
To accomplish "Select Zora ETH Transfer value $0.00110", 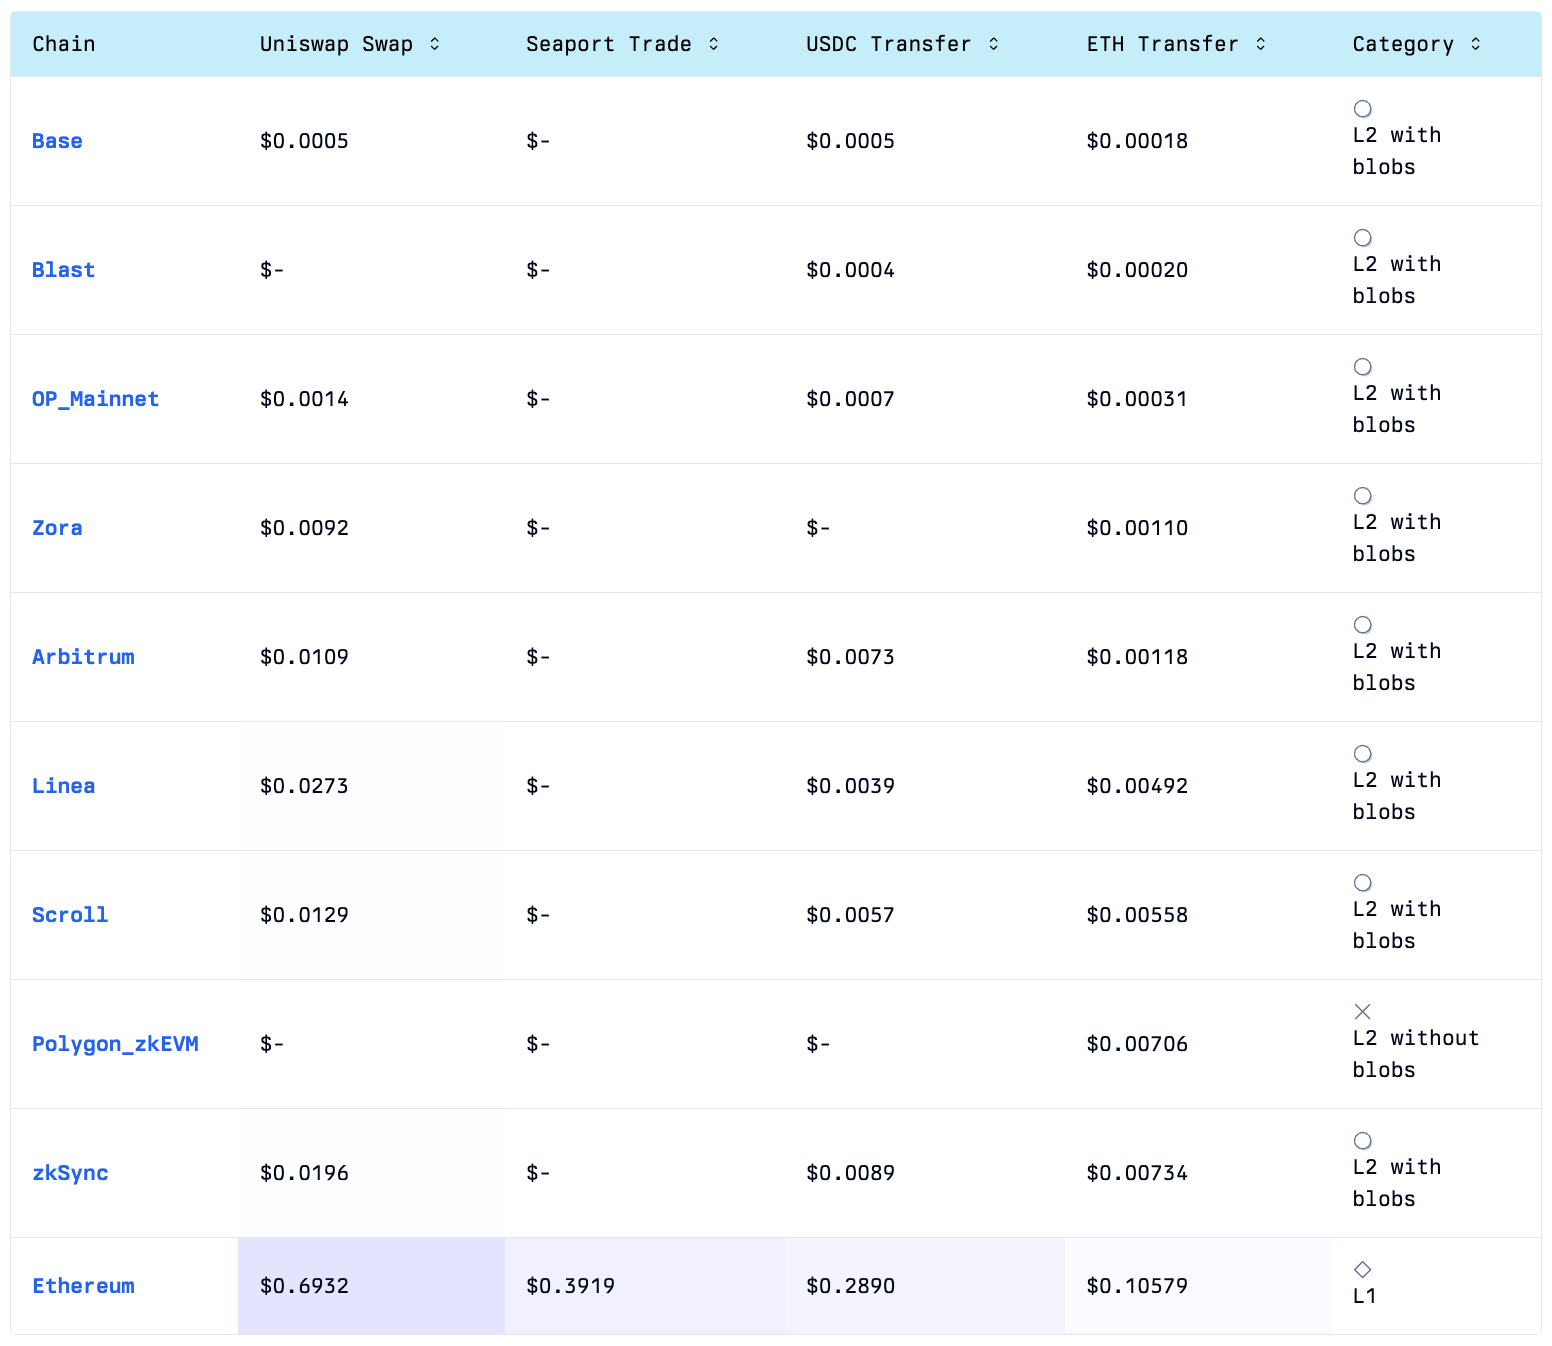I will coord(1137,528).
